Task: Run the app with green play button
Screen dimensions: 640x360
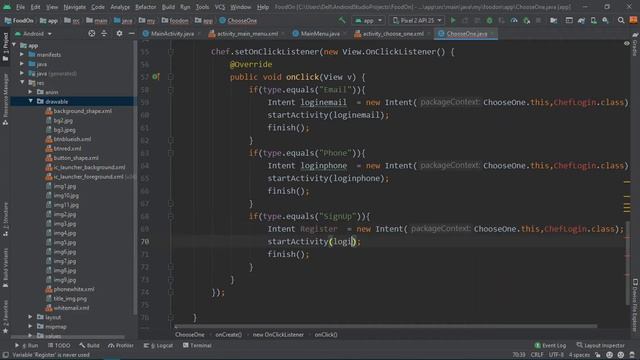Action: pos(453,20)
